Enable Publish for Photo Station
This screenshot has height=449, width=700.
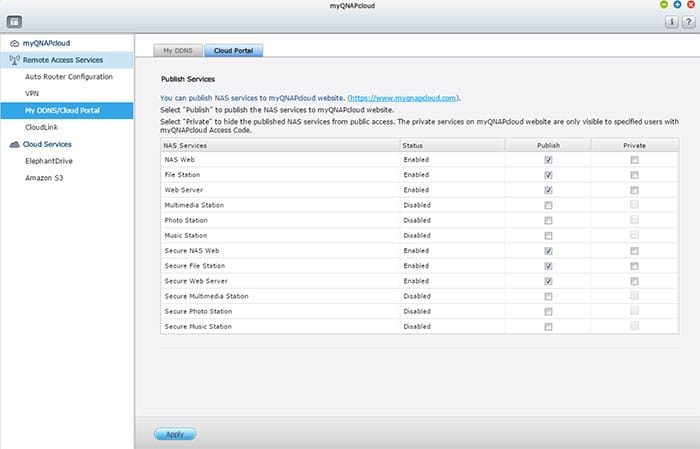tap(548, 220)
